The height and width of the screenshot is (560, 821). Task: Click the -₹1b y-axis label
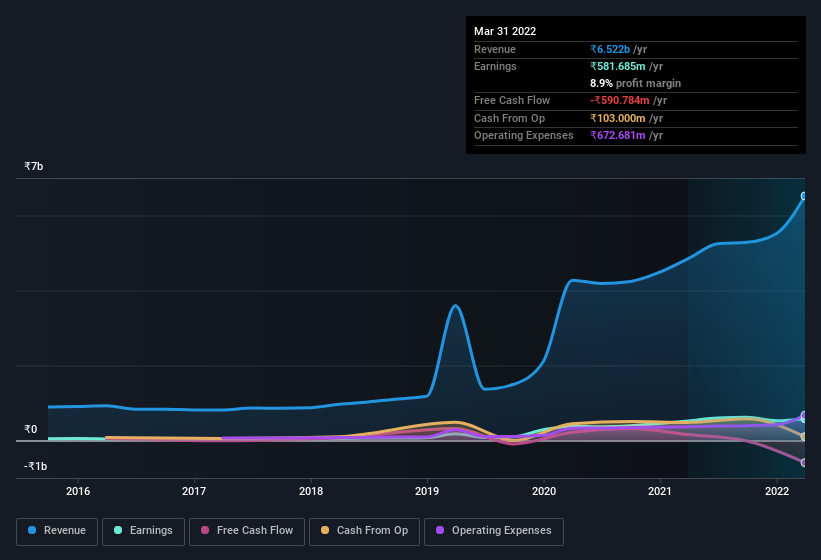tap(36, 466)
